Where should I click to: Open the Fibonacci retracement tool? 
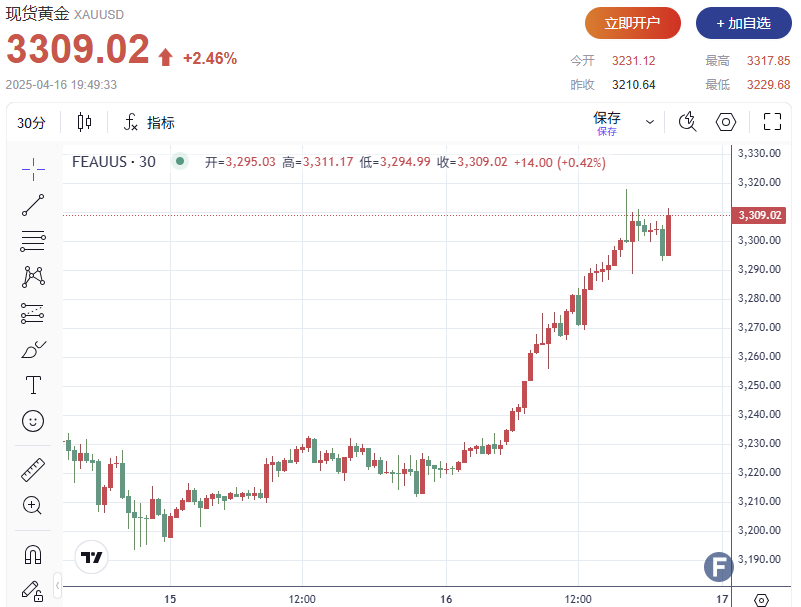tap(33, 240)
